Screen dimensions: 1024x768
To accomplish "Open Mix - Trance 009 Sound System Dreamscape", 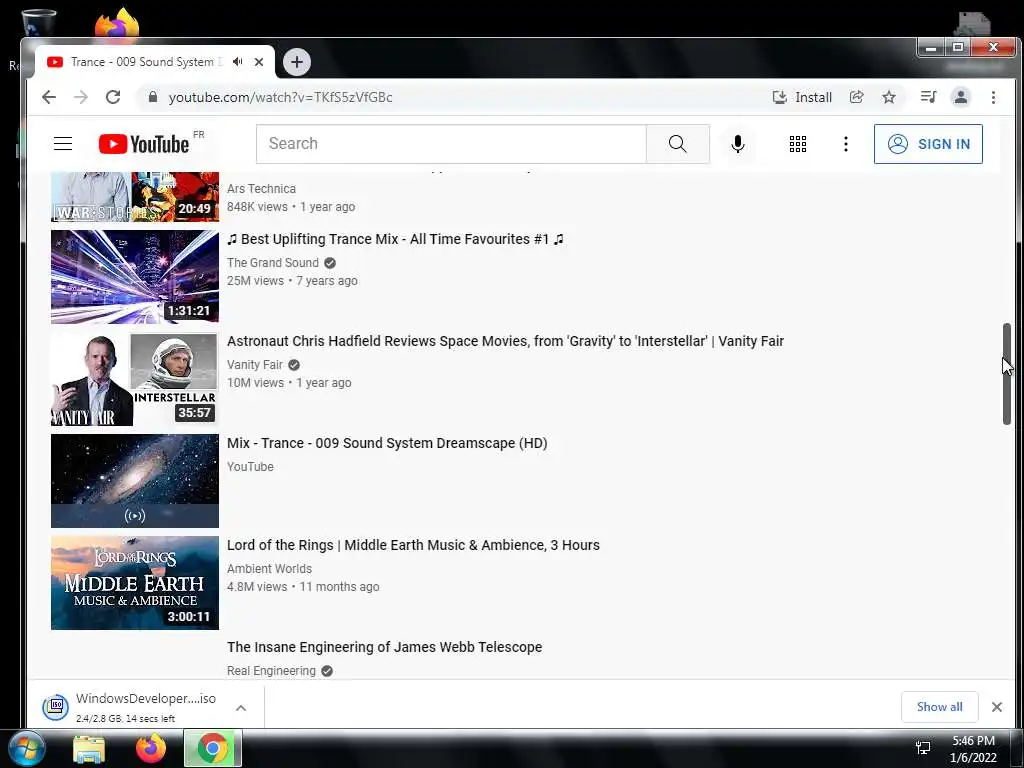I will pos(387,443).
